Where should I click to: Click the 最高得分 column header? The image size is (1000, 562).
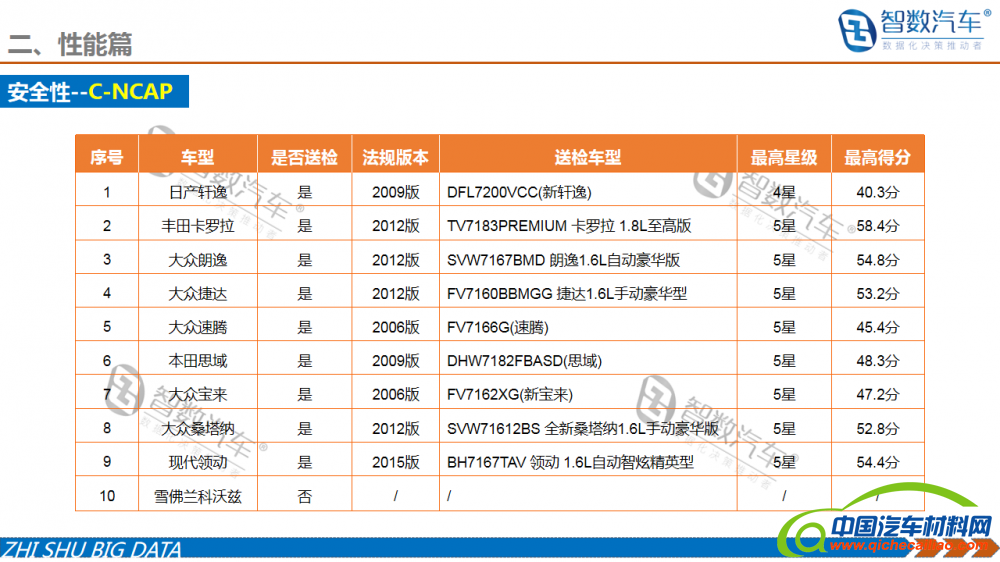coord(877,157)
